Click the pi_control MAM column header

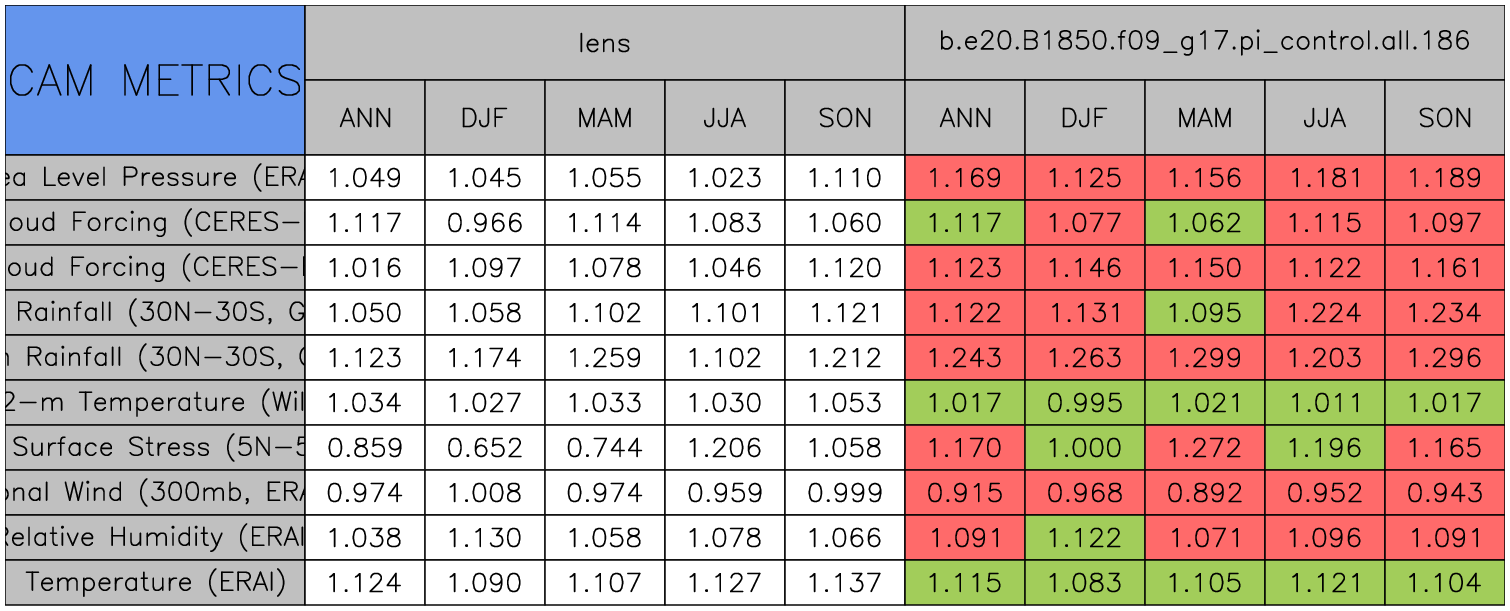click(1204, 118)
